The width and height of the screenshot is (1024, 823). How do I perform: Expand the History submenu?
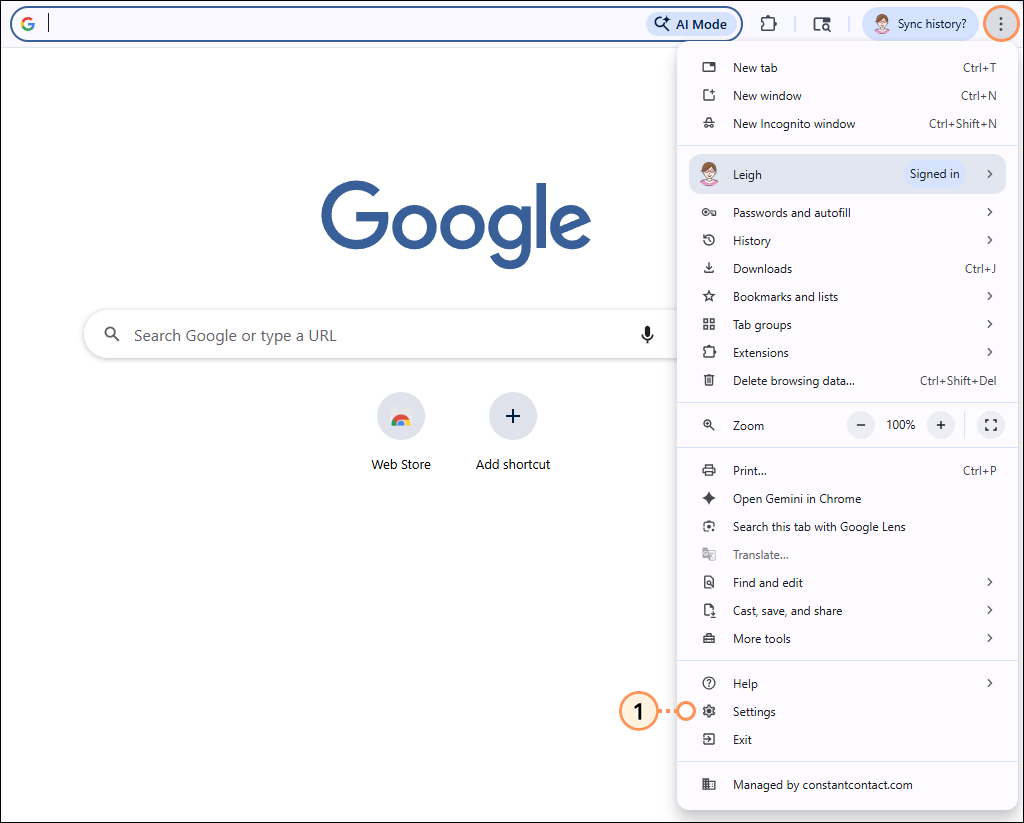751,240
